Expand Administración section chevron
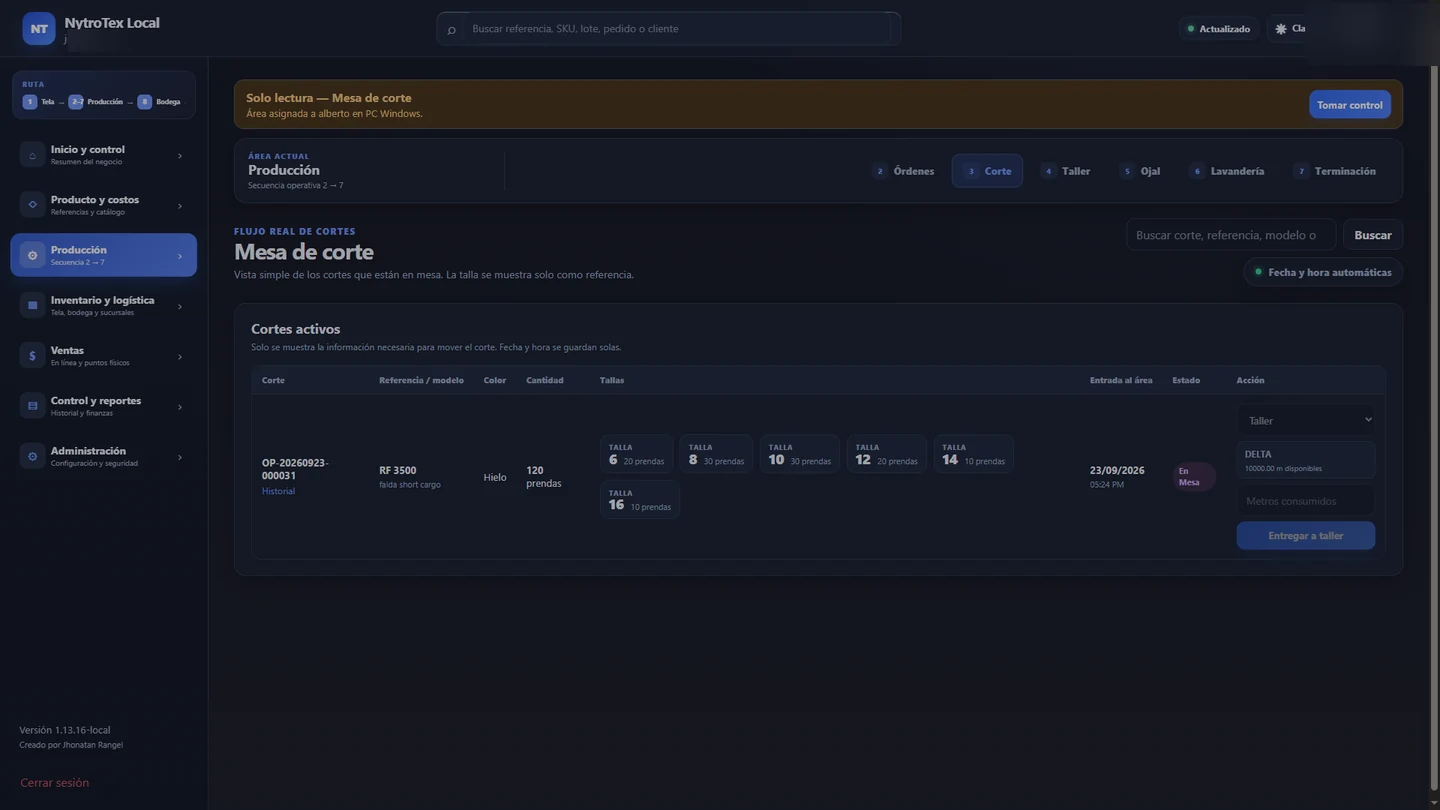The height and width of the screenshot is (810, 1440). [x=180, y=457]
